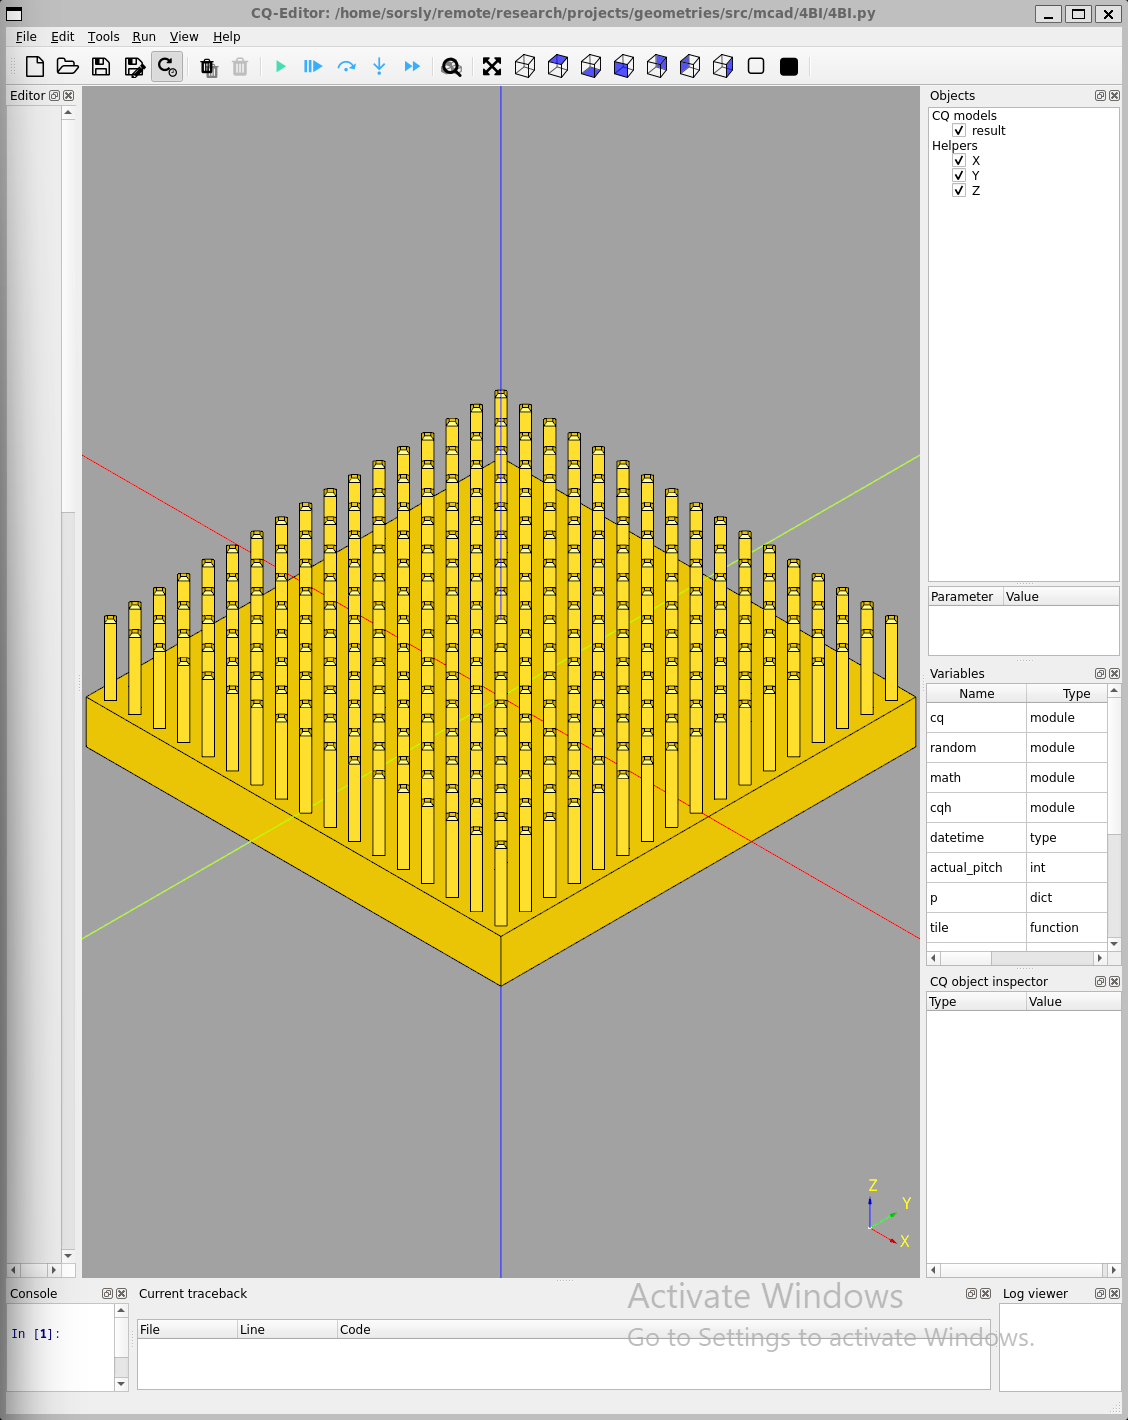Click the Editor scroll down arrow
Screen dimensions: 1128x1420
click(x=68, y=1256)
